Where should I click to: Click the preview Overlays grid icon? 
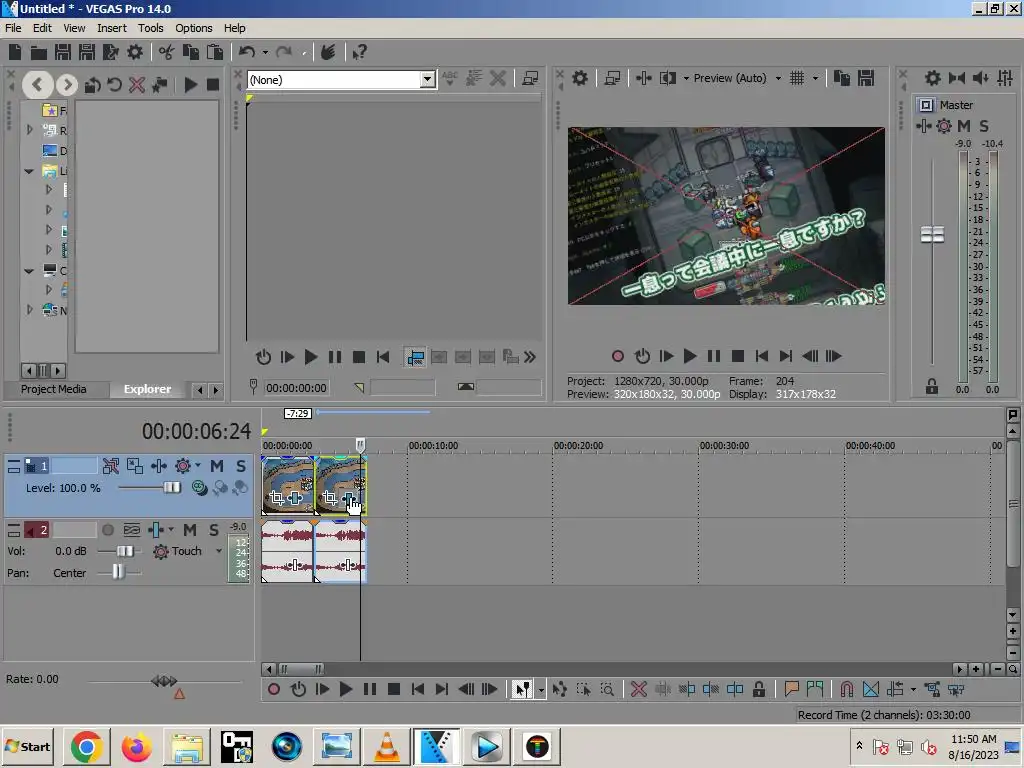tap(797, 78)
